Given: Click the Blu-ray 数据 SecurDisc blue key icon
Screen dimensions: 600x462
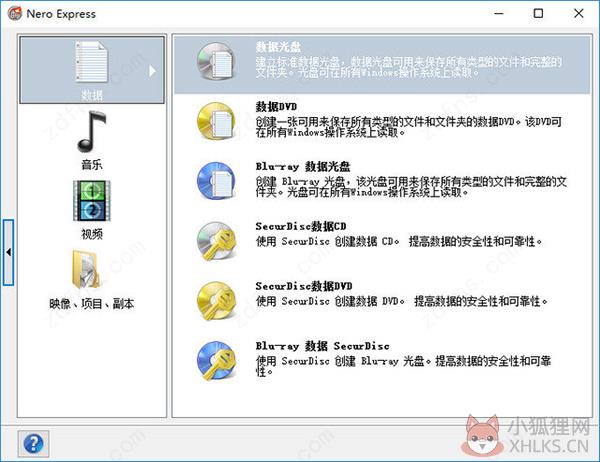Looking at the screenshot, I should pyautogui.click(x=216, y=361).
